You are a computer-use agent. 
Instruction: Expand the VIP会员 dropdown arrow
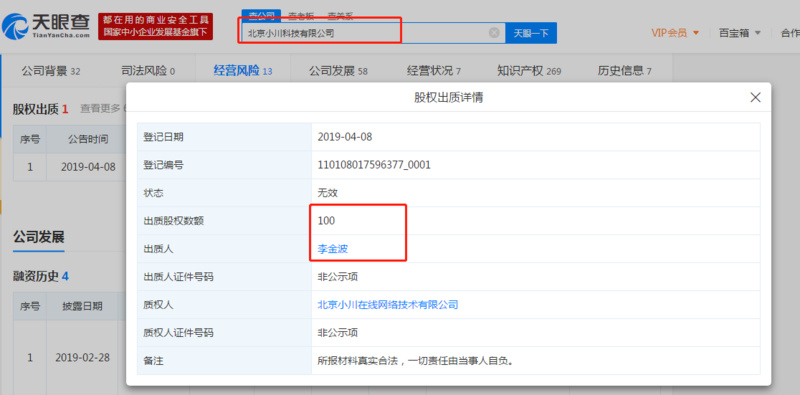coord(695,33)
